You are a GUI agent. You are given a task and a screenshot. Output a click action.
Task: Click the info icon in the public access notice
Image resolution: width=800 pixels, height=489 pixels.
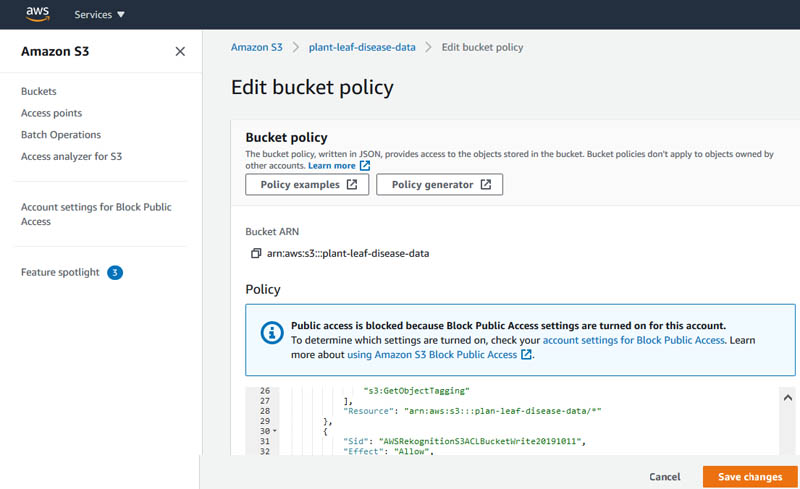[272, 333]
